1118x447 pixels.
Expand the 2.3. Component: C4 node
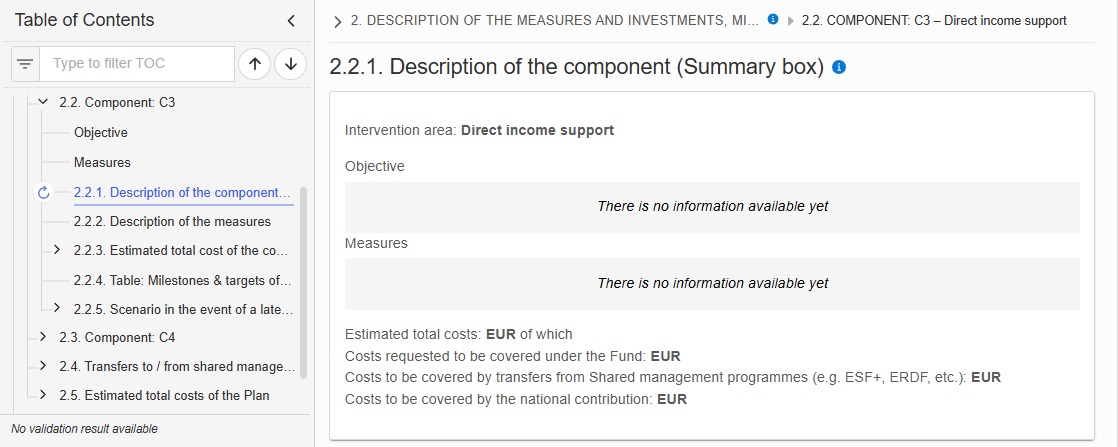(43, 336)
